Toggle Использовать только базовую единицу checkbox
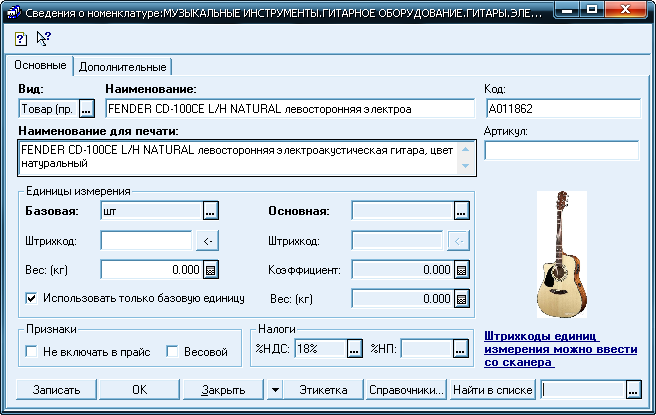 pos(31,298)
